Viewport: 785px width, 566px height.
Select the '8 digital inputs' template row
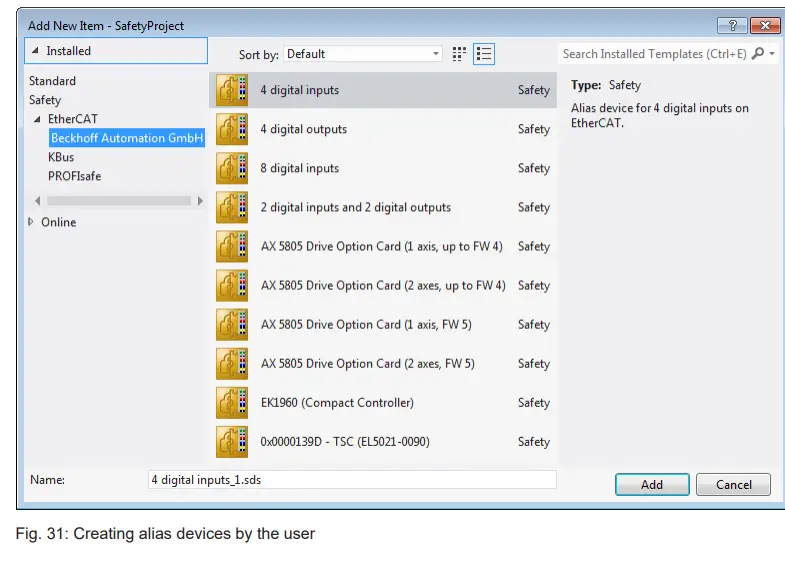(382, 168)
